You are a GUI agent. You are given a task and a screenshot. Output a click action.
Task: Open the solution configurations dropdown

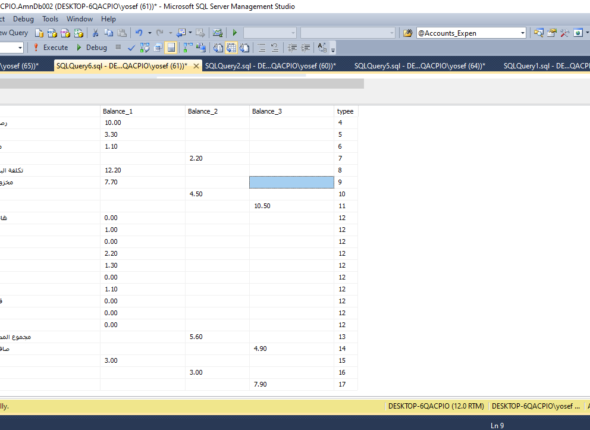click(x=270, y=33)
